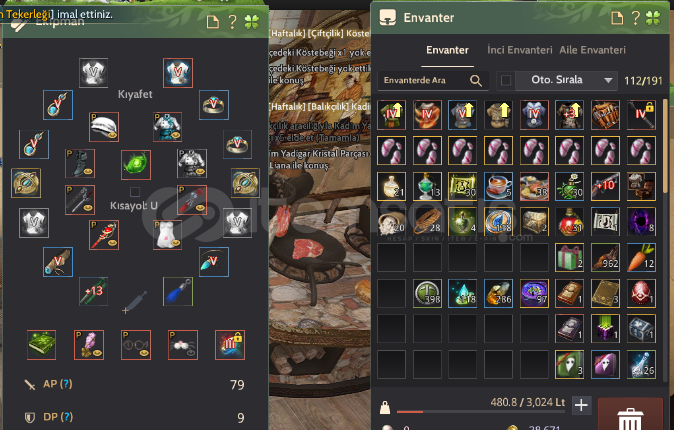This screenshot has height=430, width=674.
Task: Open the Aile Envanteri tab
Action: pyautogui.click(x=592, y=50)
